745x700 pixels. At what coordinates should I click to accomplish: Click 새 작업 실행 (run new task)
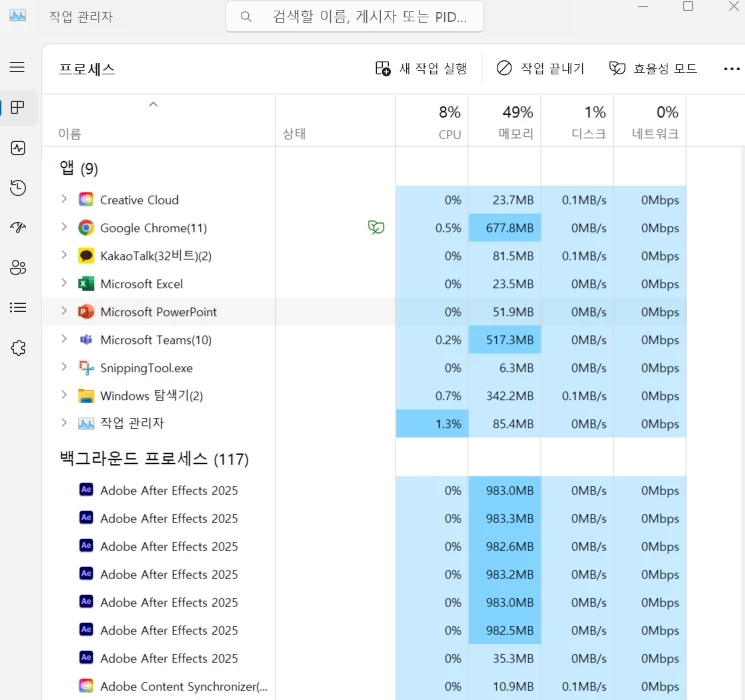tap(421, 68)
